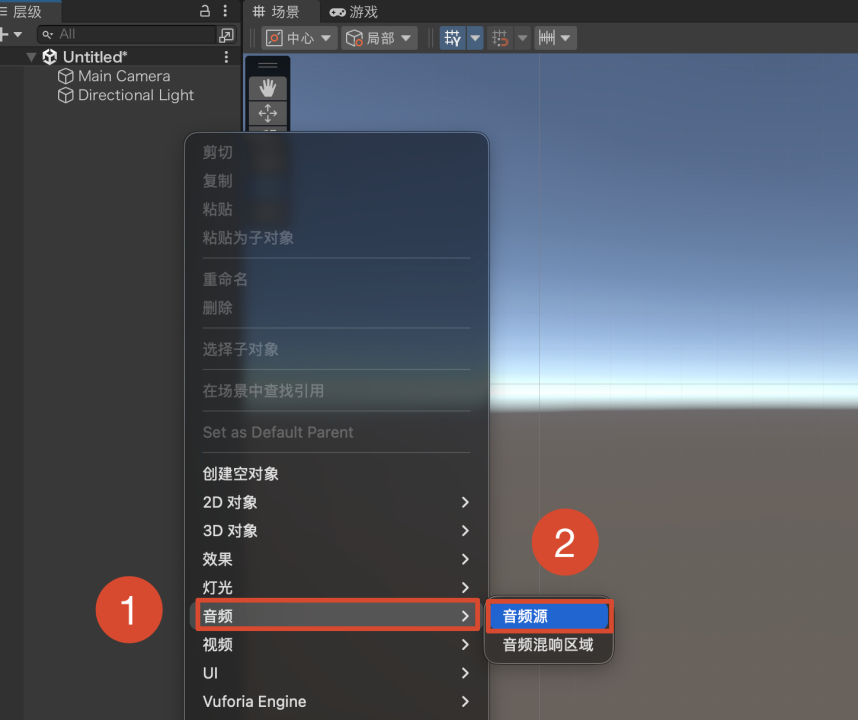Screen dimensions: 858x720
Task: Click the Main Camera cube icon
Action: click(x=66, y=76)
